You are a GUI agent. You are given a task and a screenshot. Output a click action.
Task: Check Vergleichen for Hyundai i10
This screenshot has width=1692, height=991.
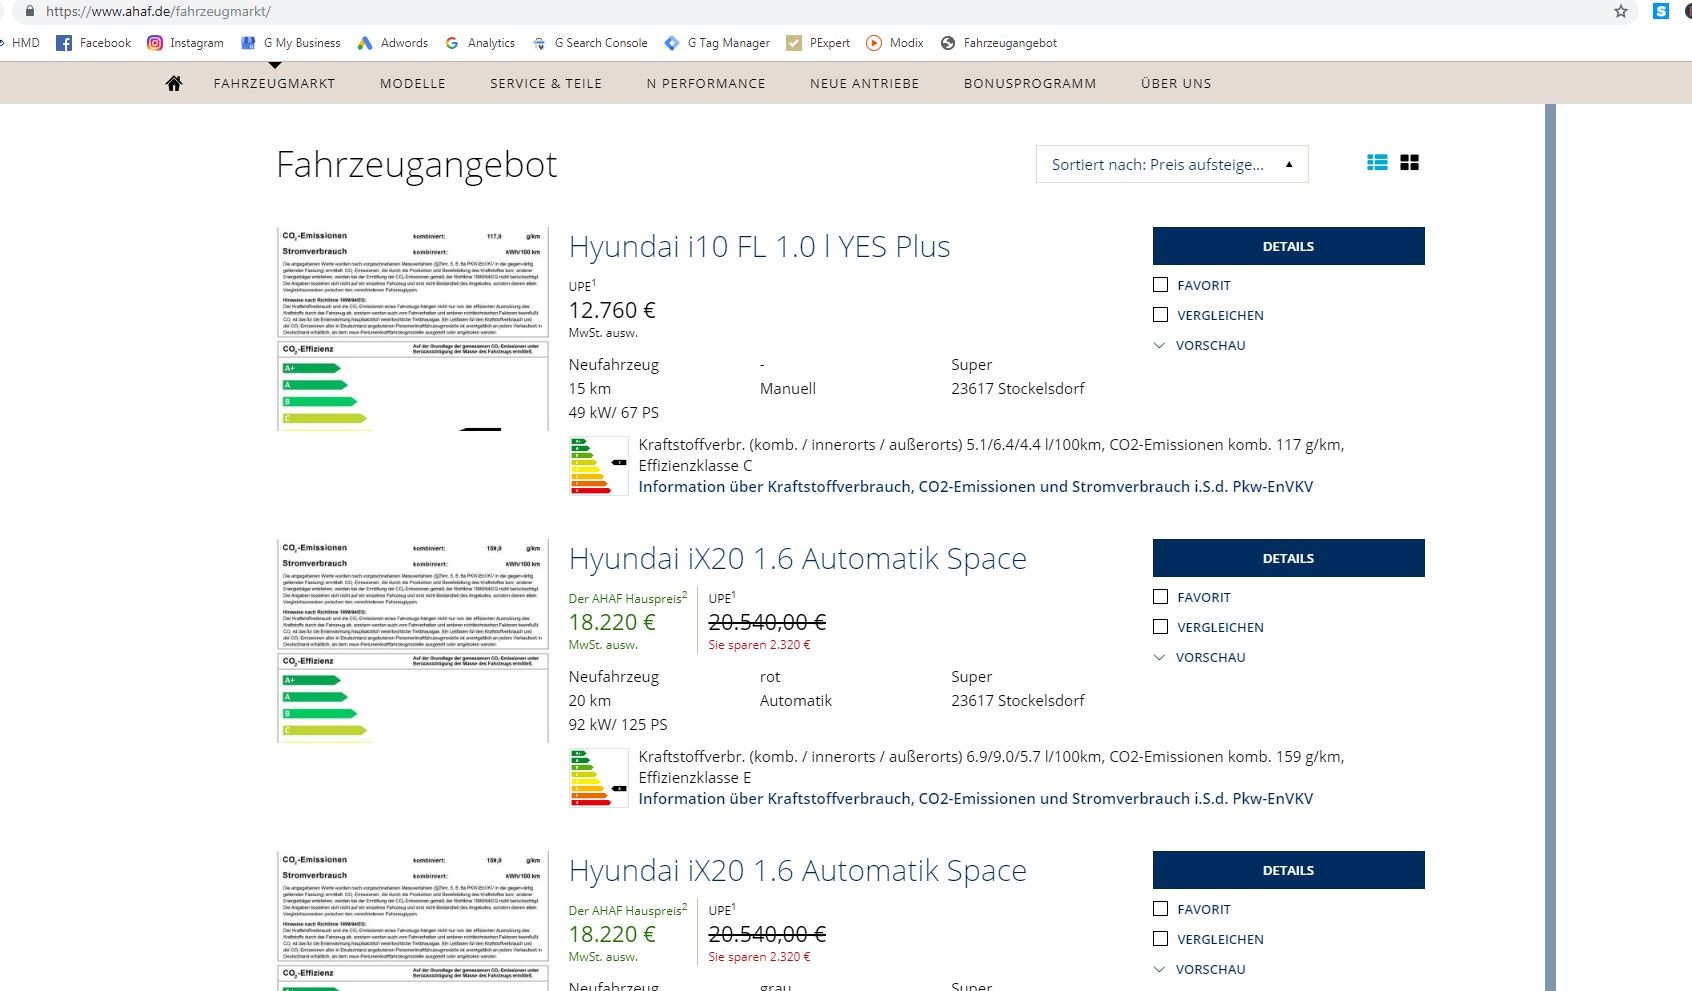pos(1160,315)
